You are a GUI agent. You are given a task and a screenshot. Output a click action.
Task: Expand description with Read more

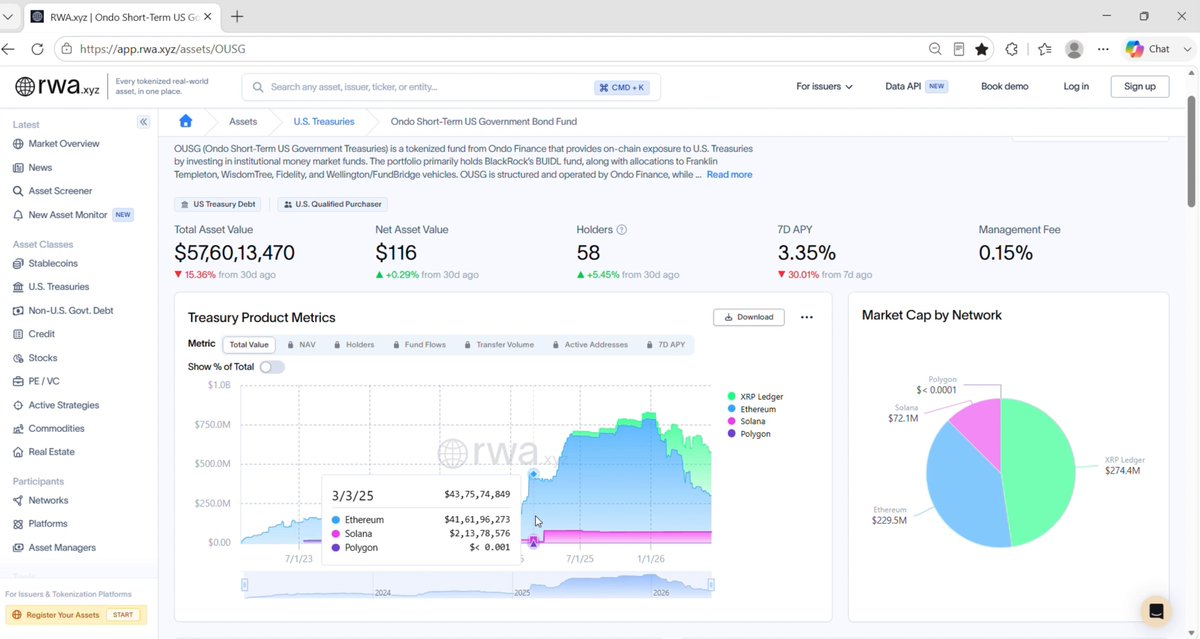[729, 175]
